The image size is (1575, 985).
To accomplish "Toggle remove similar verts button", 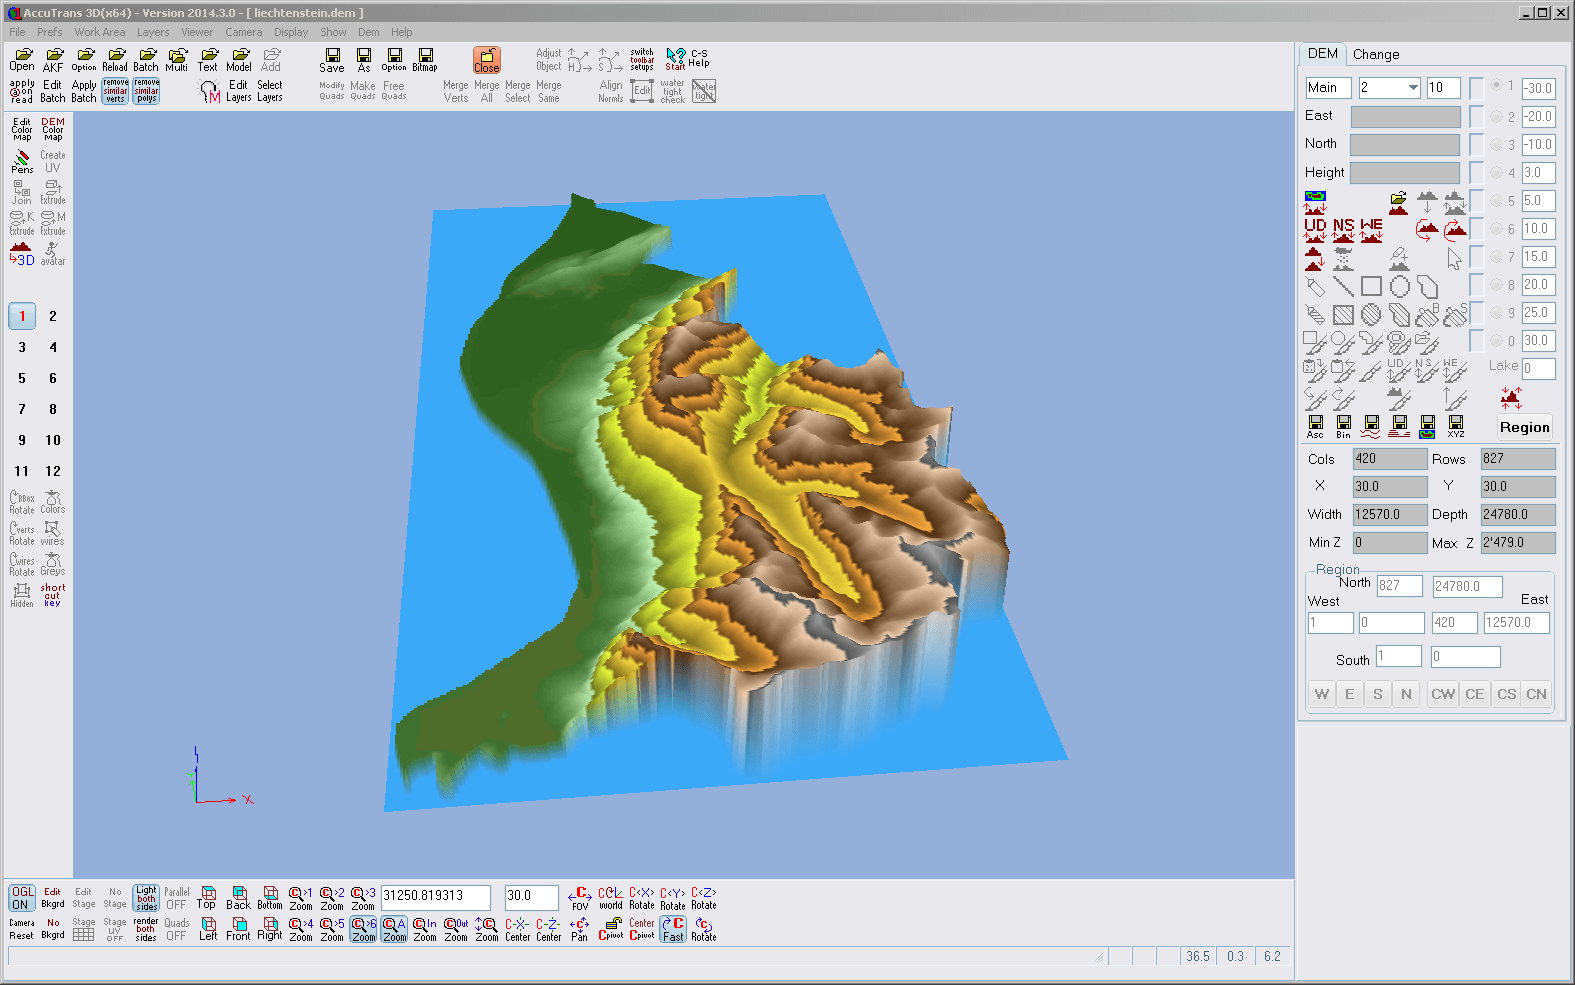I will tap(115, 91).
